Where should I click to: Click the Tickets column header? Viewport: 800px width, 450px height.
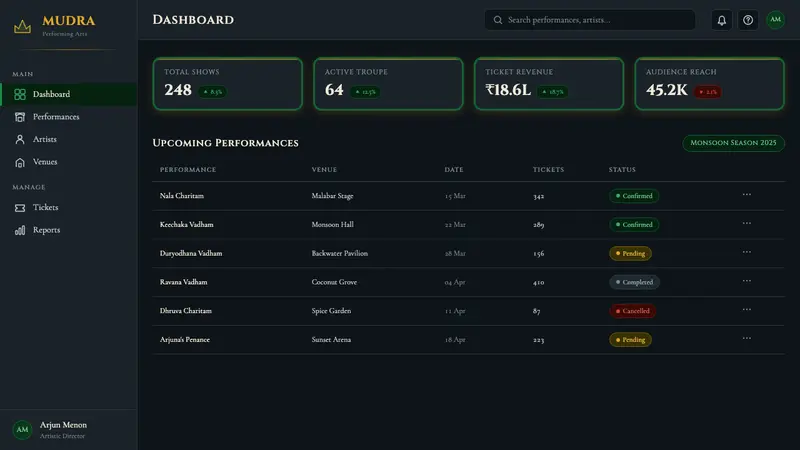(548, 169)
